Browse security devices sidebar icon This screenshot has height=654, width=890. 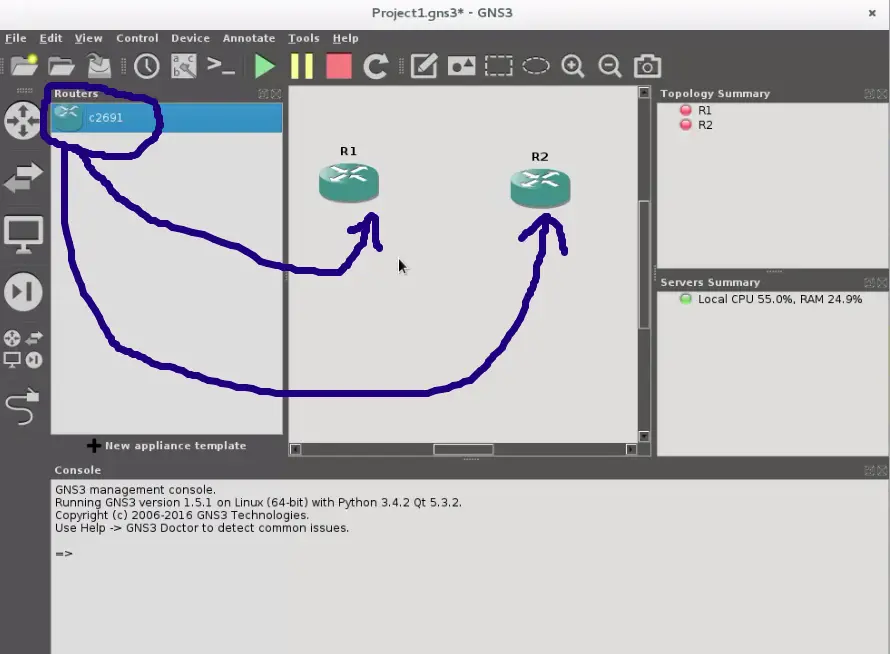(23, 292)
